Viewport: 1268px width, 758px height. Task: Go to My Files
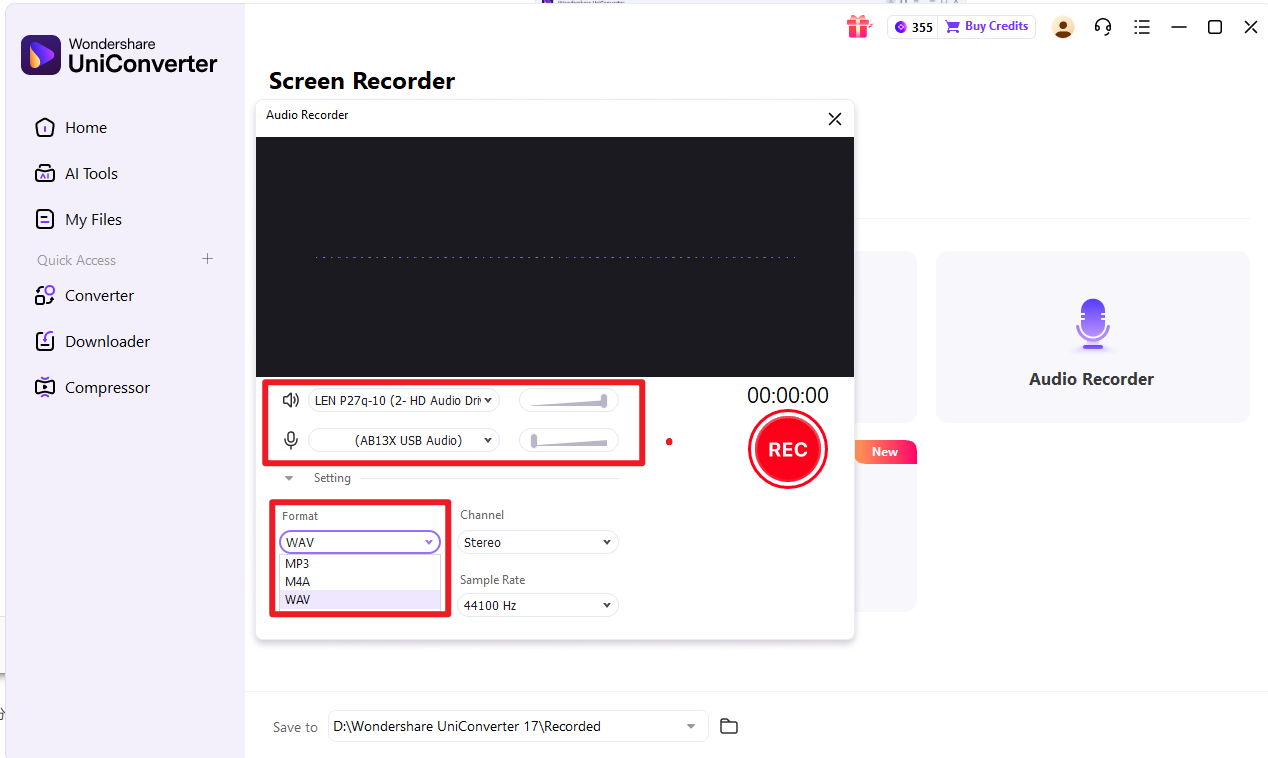[x=92, y=219]
